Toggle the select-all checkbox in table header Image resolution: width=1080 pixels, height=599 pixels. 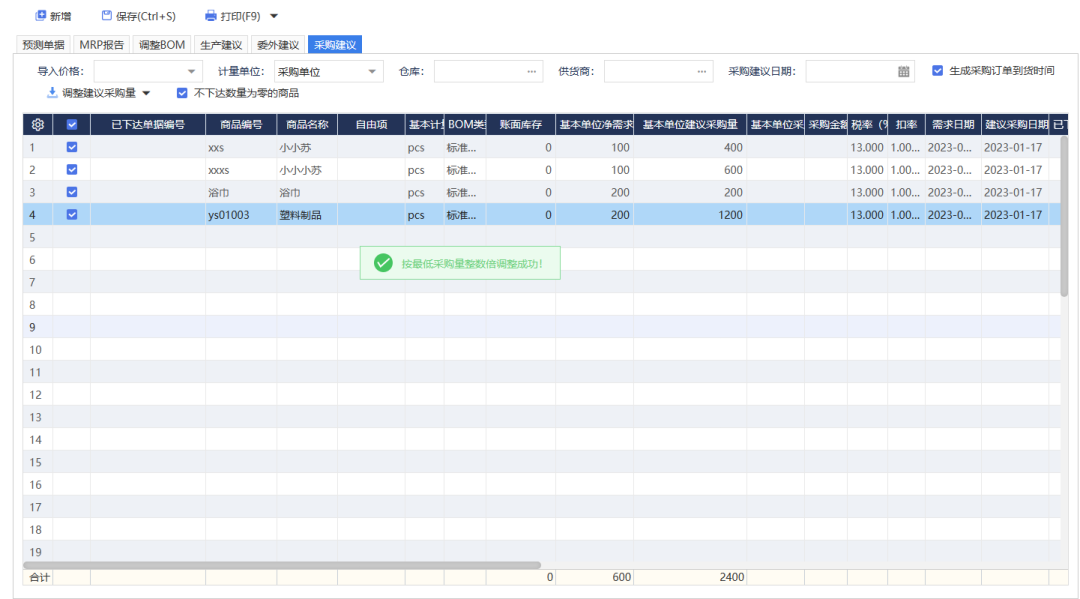click(x=71, y=125)
